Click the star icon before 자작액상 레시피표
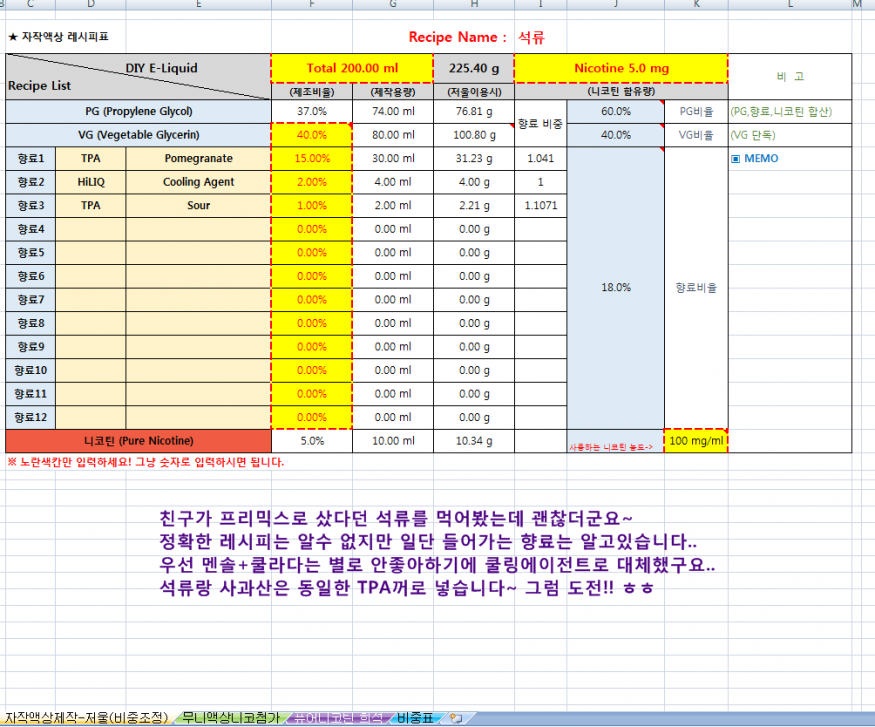Viewport: 875px width, 727px height. click(x=12, y=37)
